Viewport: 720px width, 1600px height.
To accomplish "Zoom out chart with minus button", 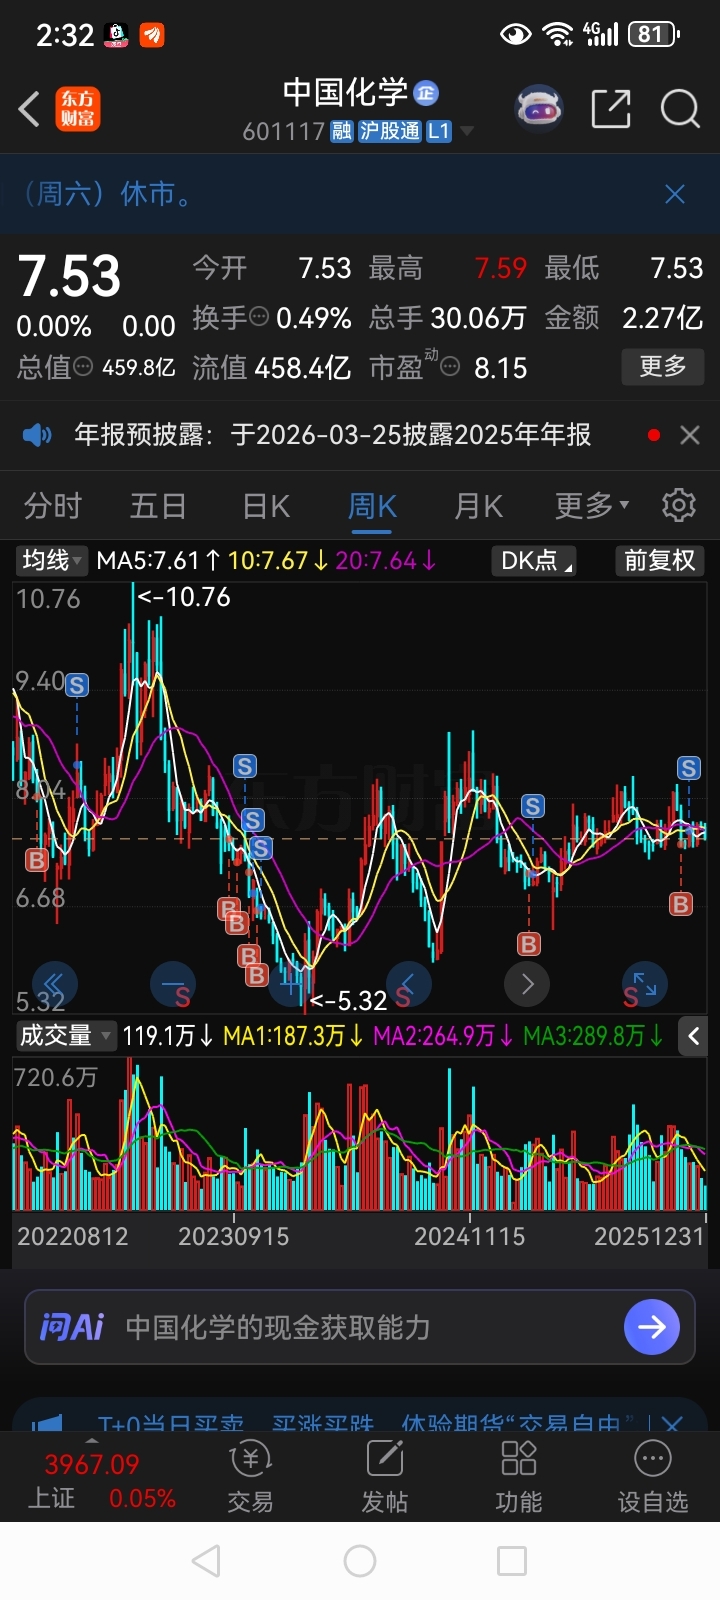I will click(x=171, y=984).
